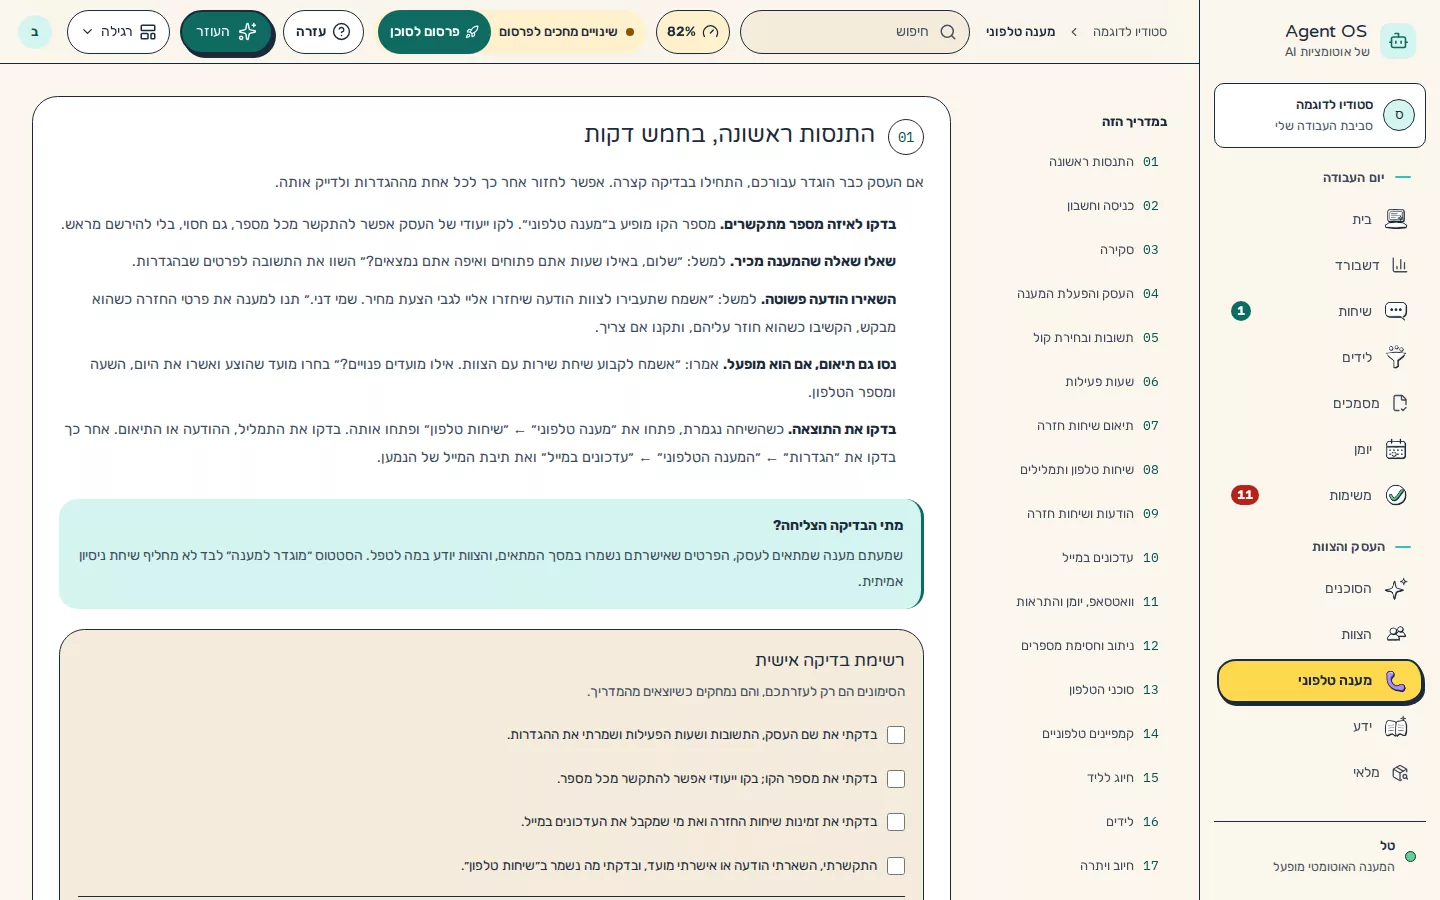Check בדקתי את זמינות שיחות החזרה checkbox
The width and height of the screenshot is (1440, 900).
pyautogui.click(x=896, y=822)
